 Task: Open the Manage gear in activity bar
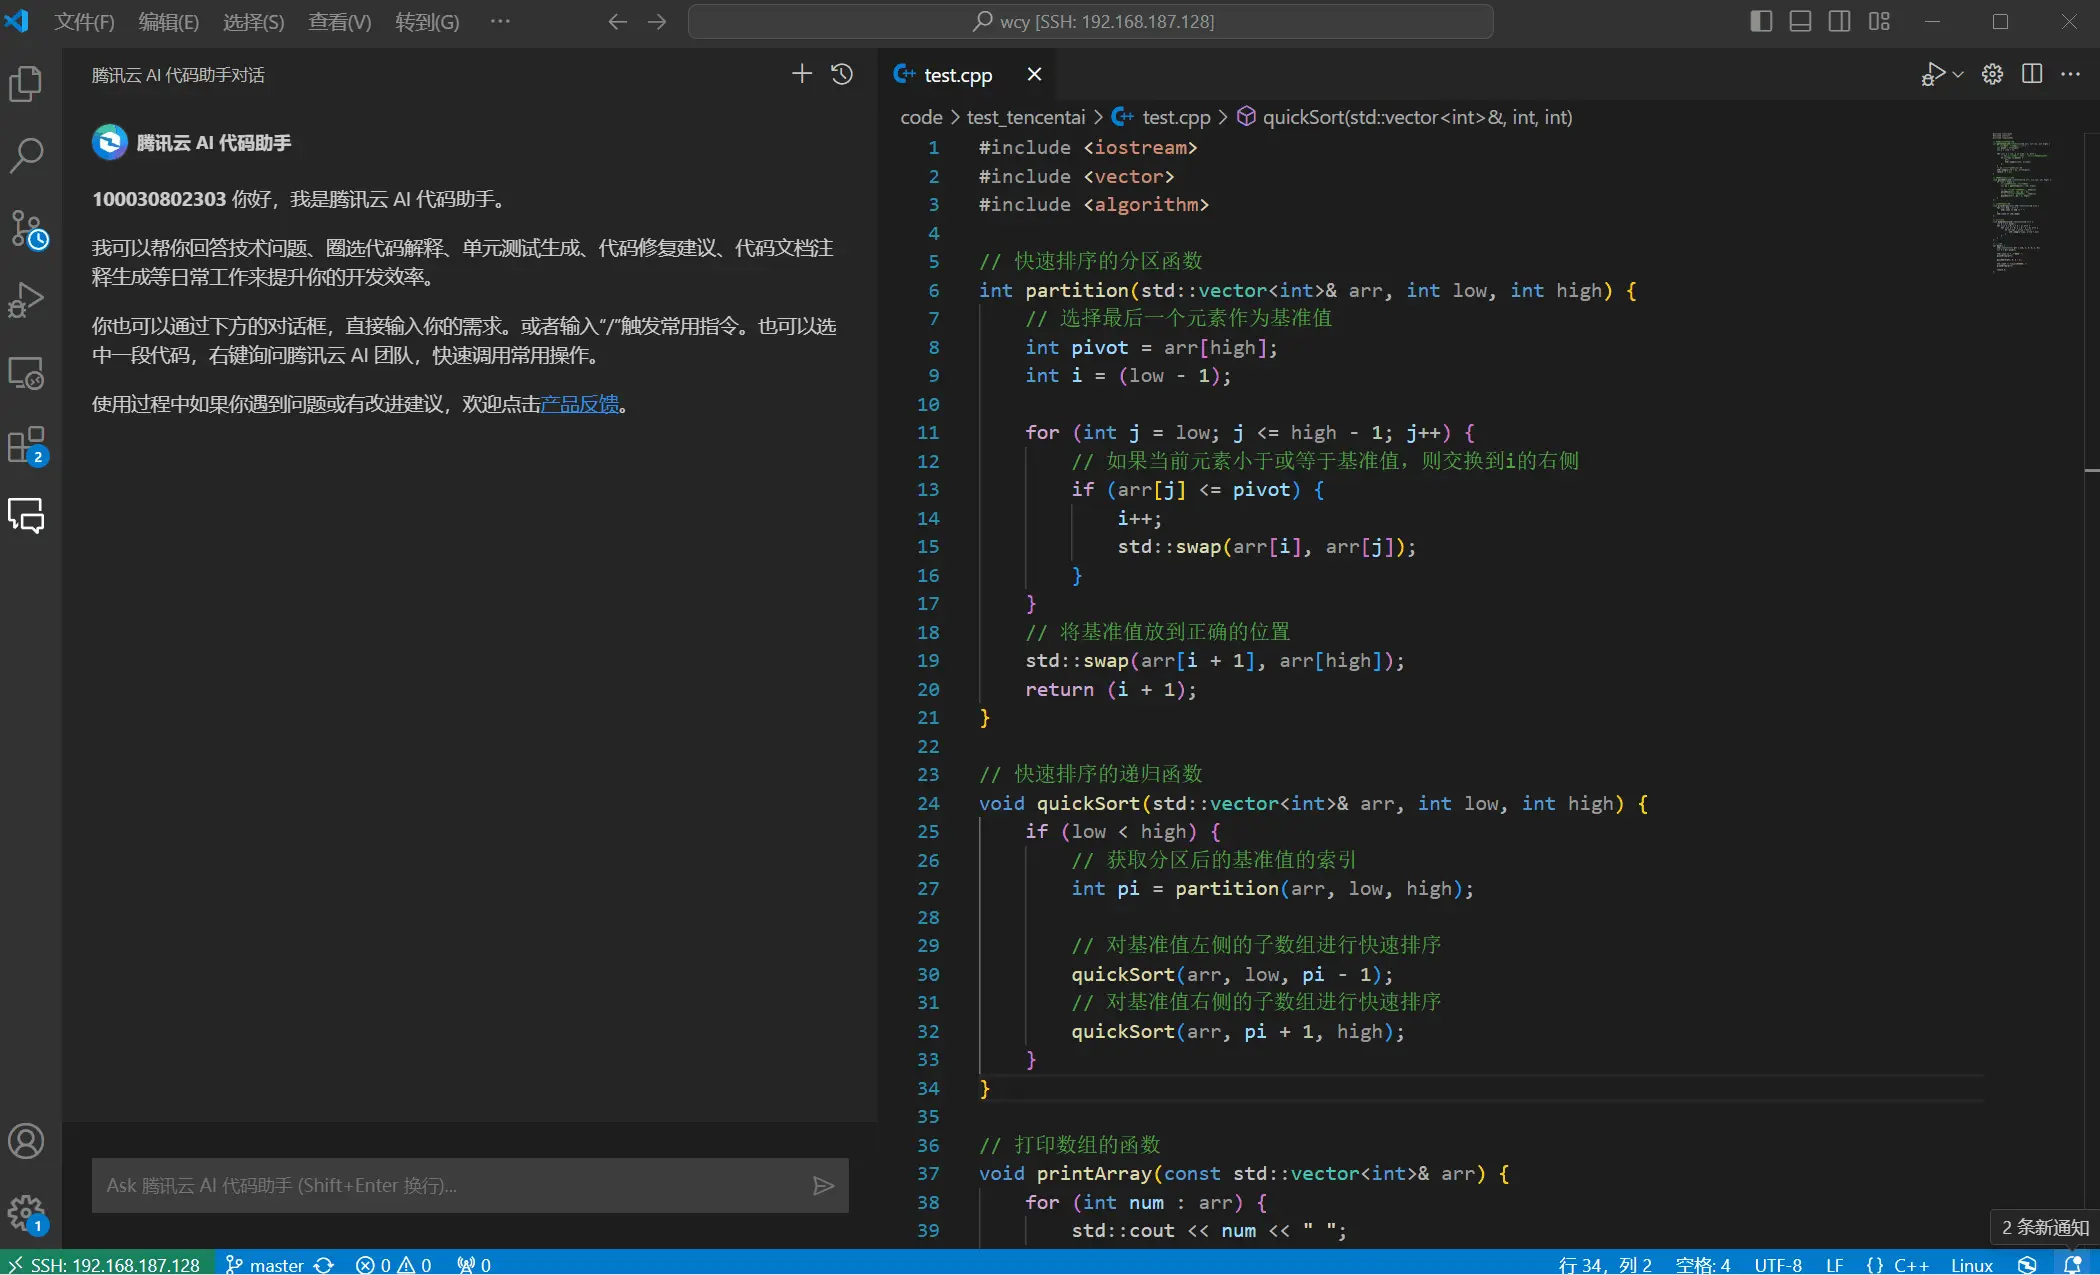[x=26, y=1214]
